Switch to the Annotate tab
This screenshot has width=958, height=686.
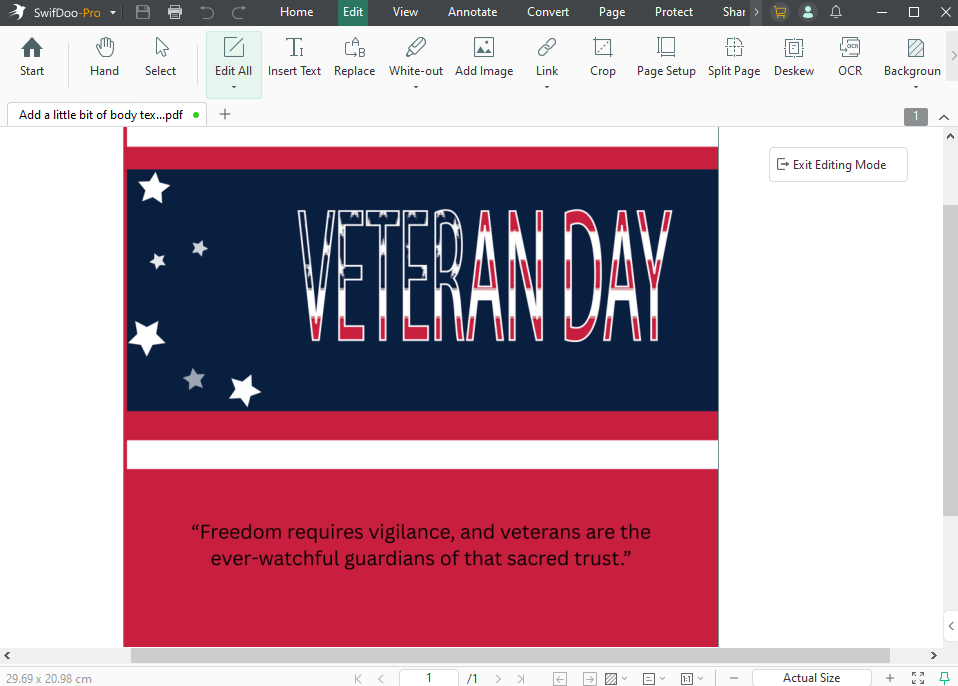click(472, 12)
